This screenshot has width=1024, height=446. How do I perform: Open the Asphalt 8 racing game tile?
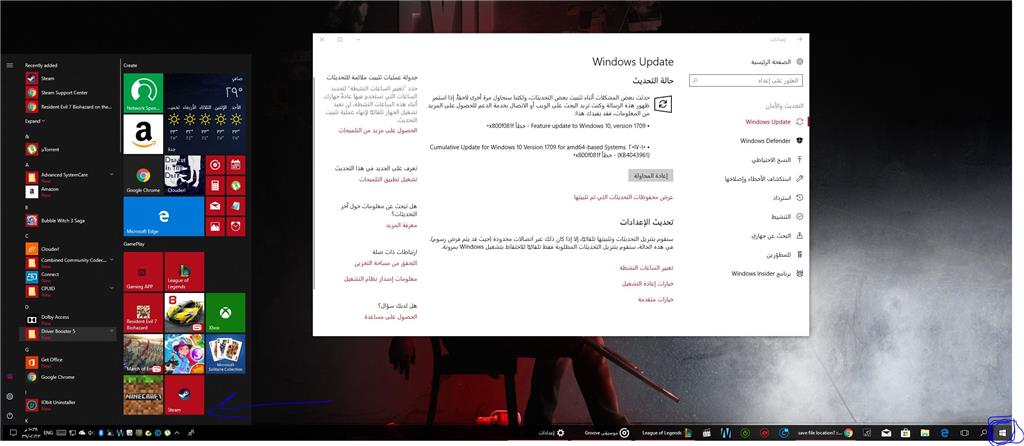click(x=184, y=313)
